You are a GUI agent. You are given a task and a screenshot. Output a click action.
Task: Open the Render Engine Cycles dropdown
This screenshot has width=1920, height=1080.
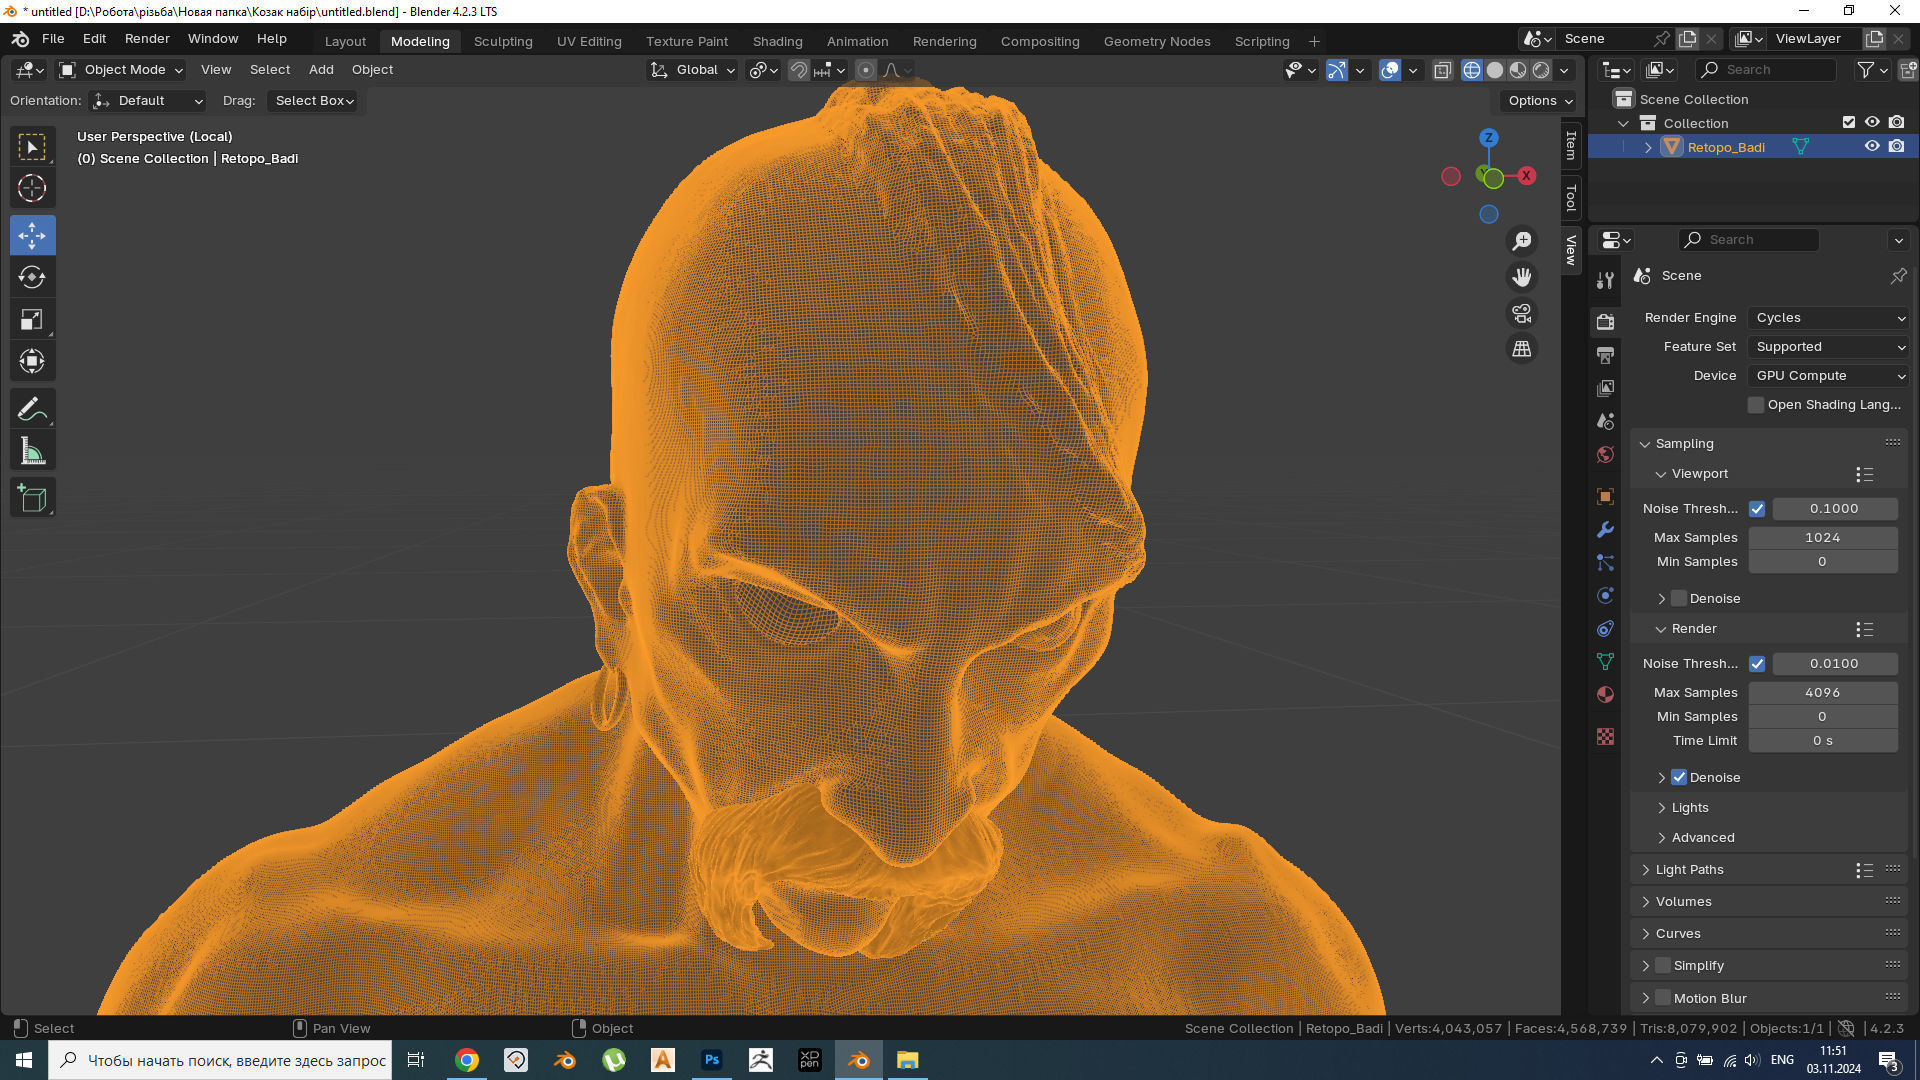pos(1829,318)
